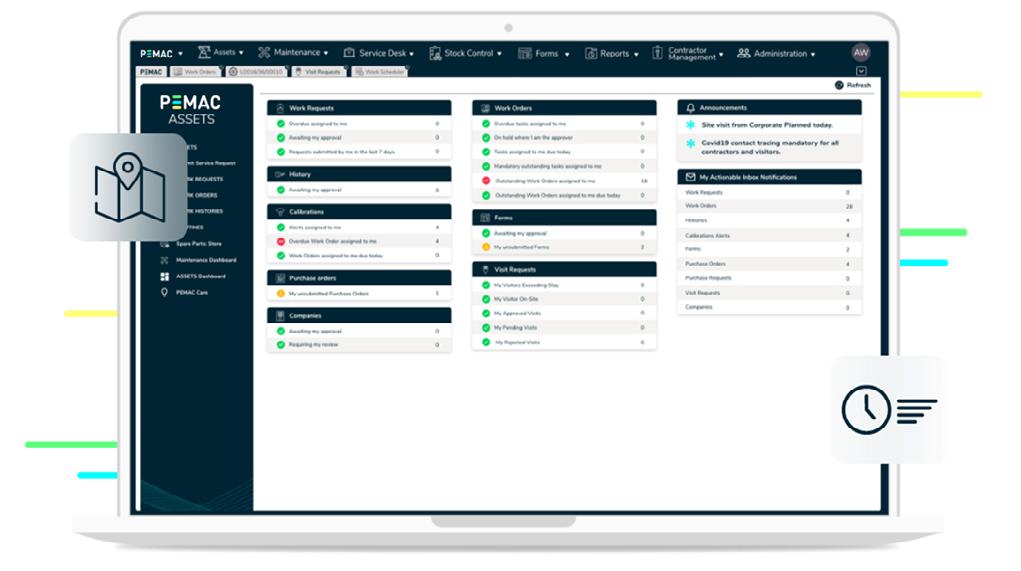Toggle the collapse chevron below the avatar

[861, 71]
